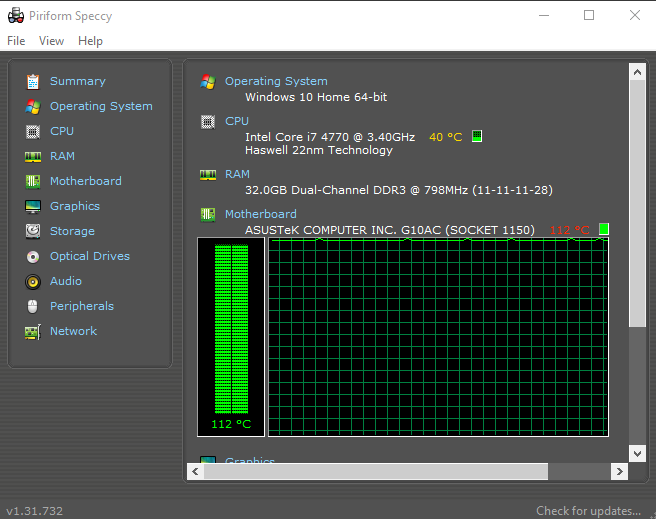Click the Storage hard drive icon in sidebar
656x519 pixels.
point(33,231)
